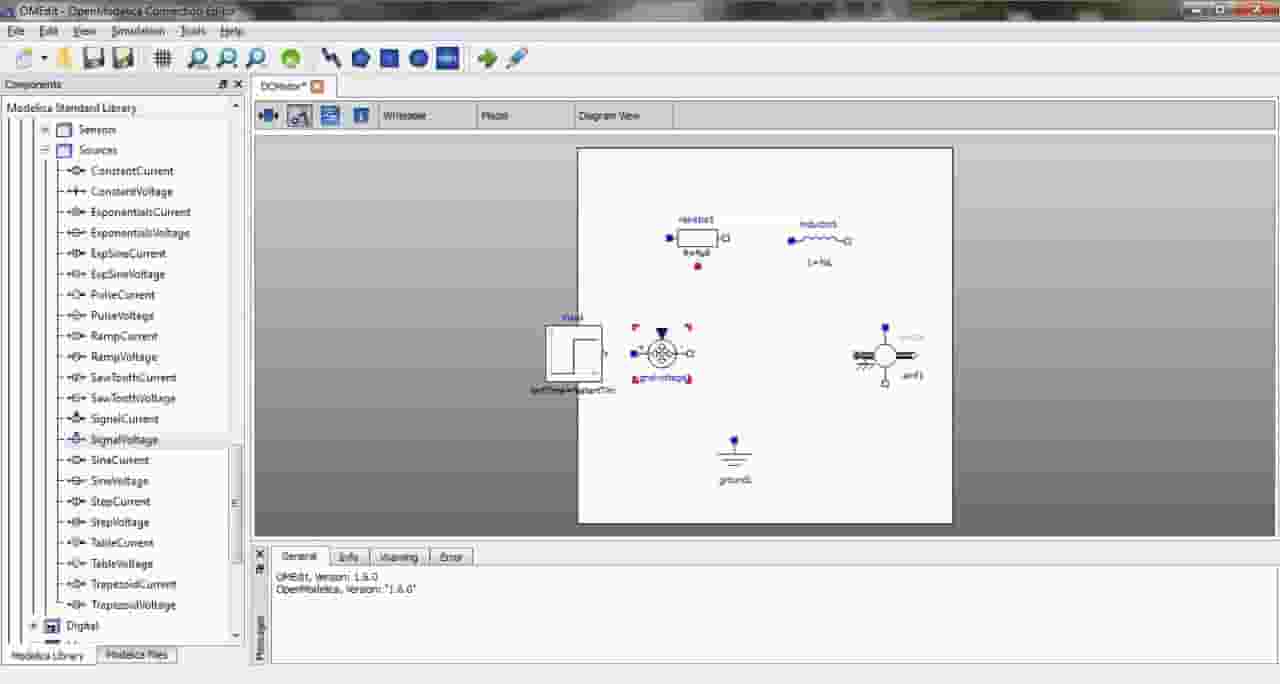The height and width of the screenshot is (684, 1280).
Task: Select the ground component in diagram
Action: pyautogui.click(x=734, y=455)
